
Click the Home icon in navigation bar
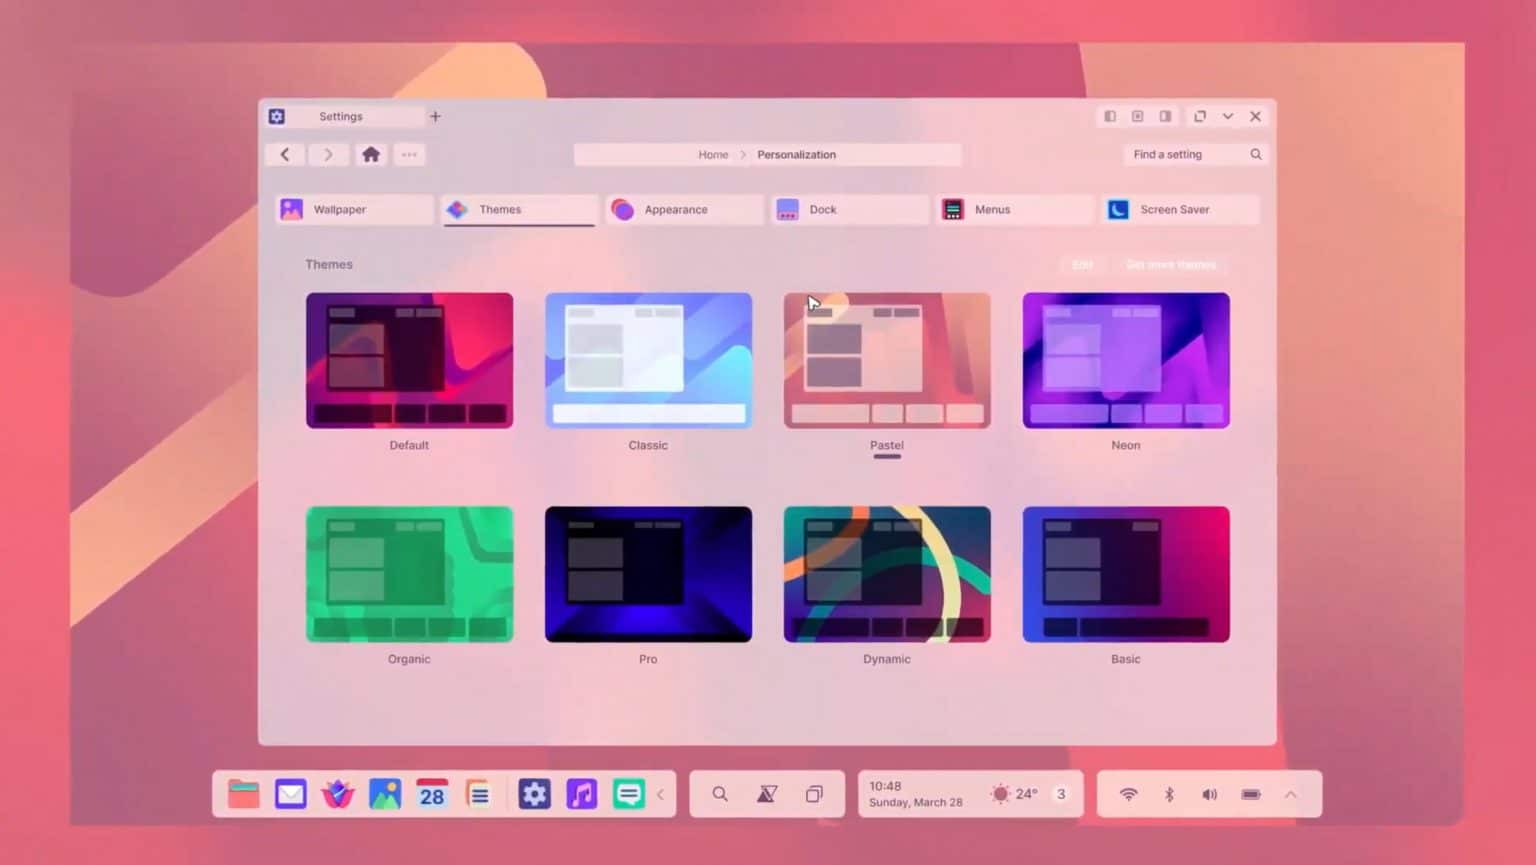371,154
